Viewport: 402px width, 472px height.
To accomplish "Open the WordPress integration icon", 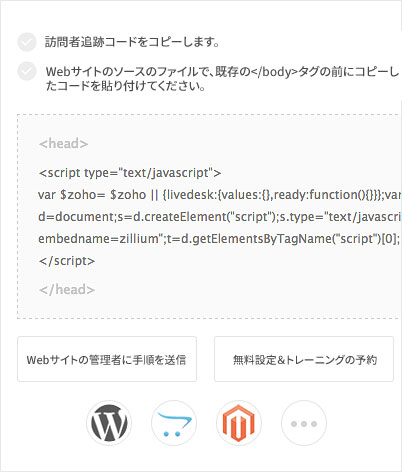I will click(109, 423).
